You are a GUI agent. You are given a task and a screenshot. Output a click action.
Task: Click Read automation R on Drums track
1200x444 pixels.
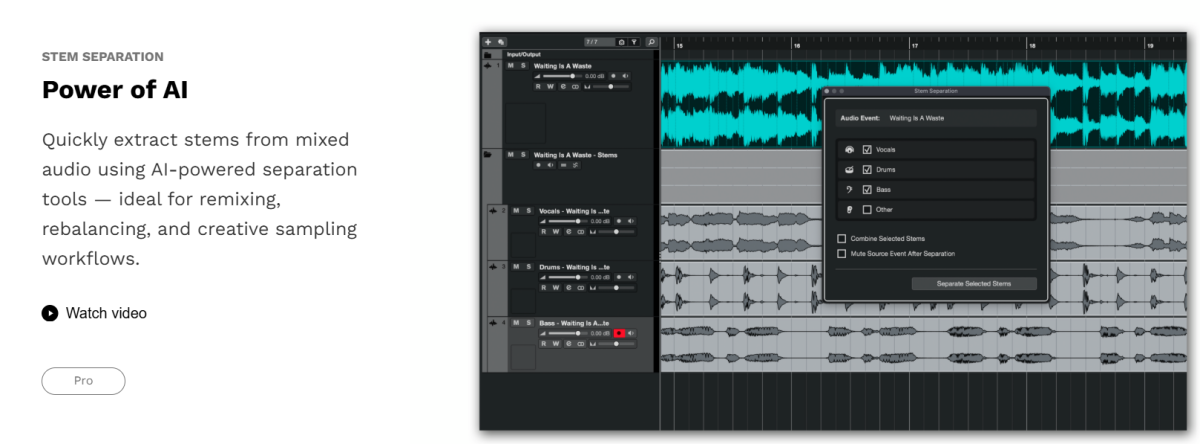tap(544, 288)
